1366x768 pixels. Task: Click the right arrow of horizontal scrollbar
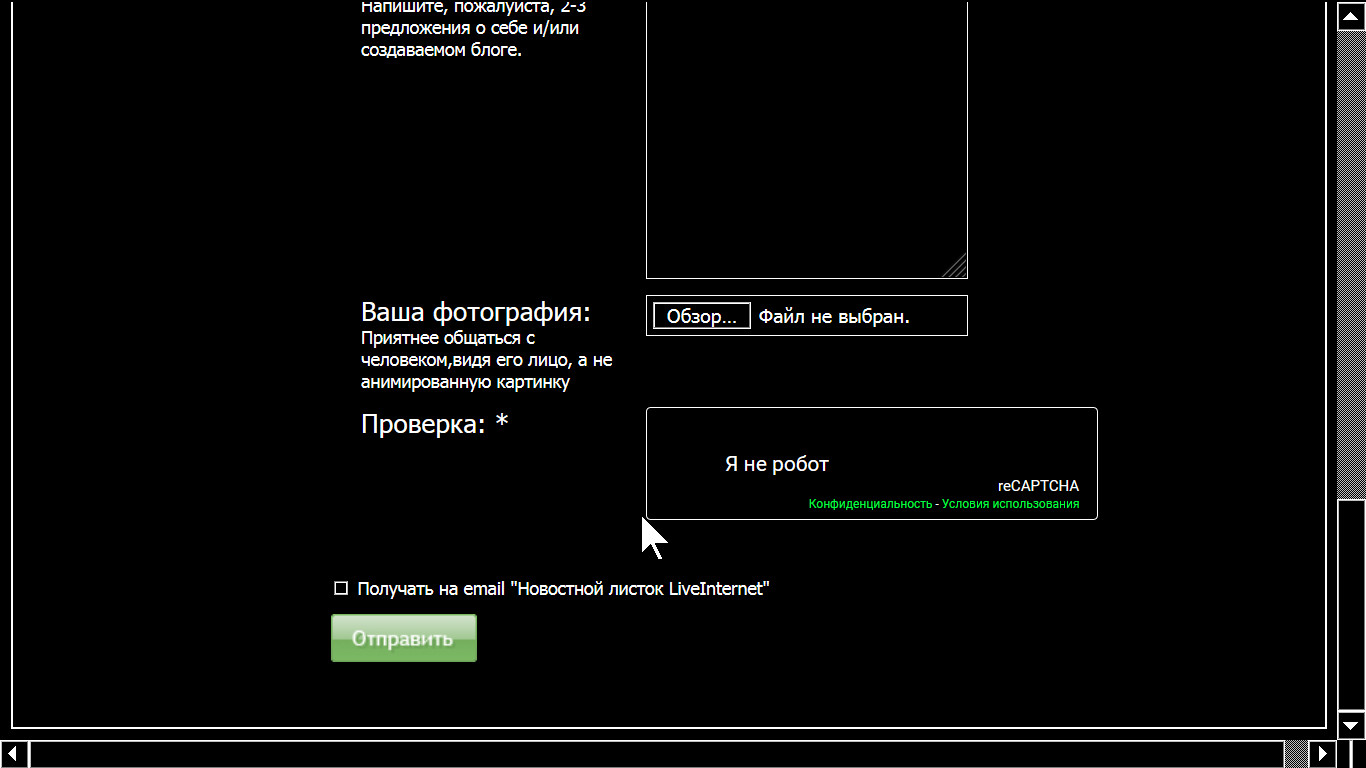tap(1323, 753)
